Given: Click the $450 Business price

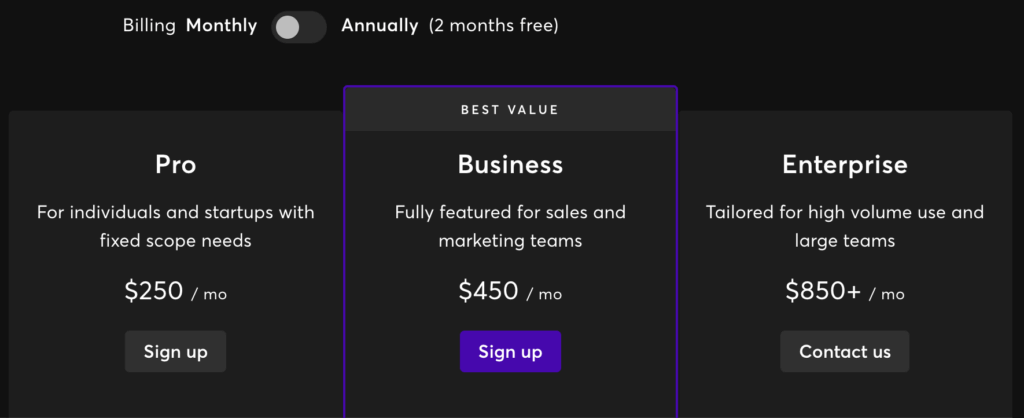Looking at the screenshot, I should pos(488,291).
